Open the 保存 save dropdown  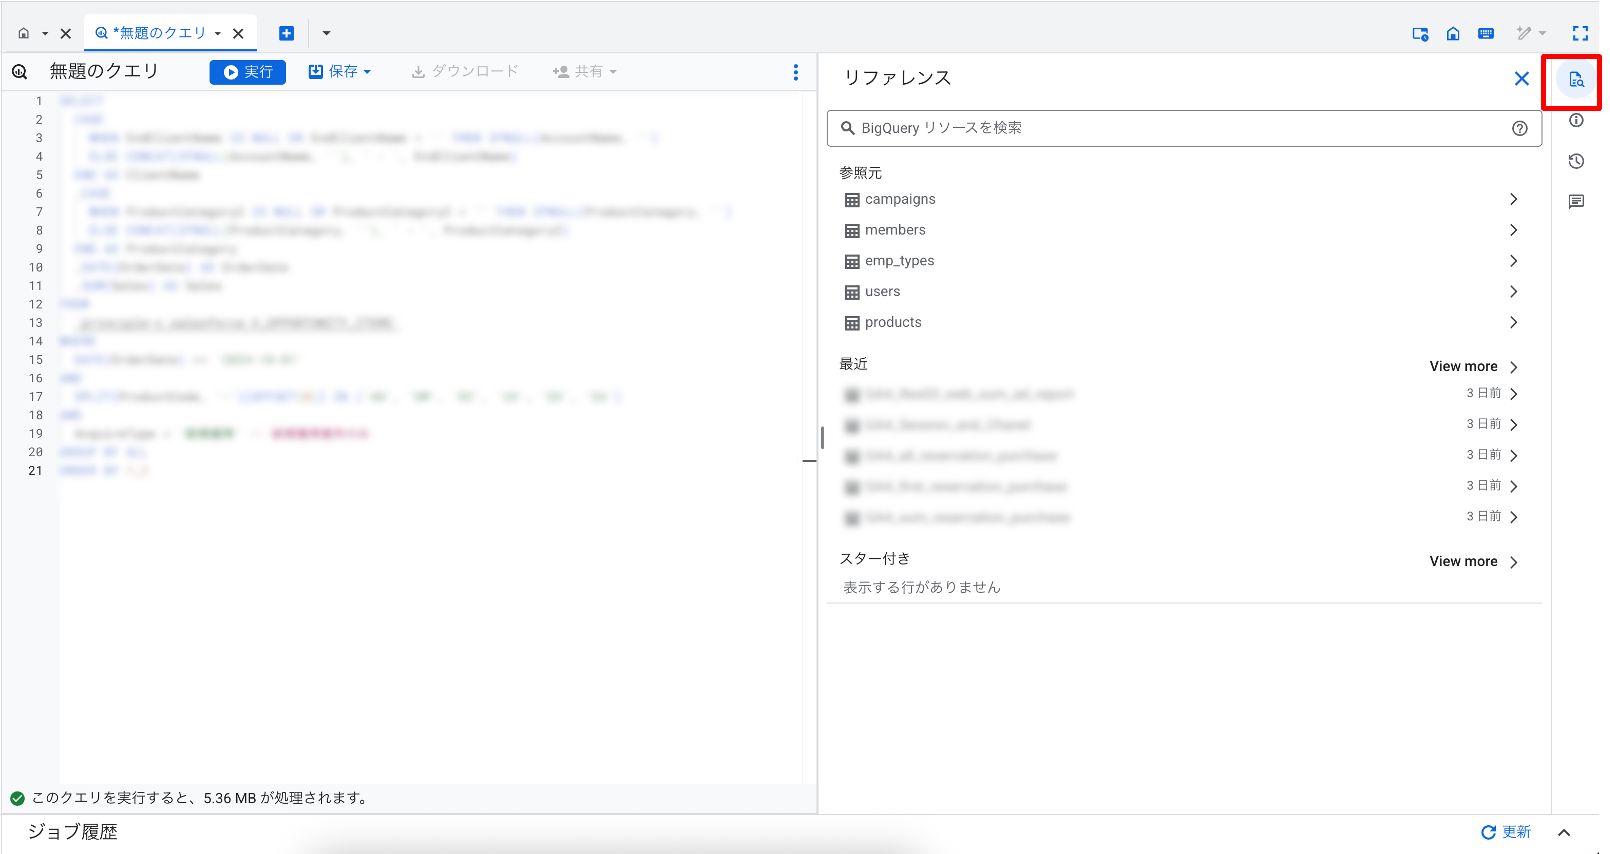point(340,72)
